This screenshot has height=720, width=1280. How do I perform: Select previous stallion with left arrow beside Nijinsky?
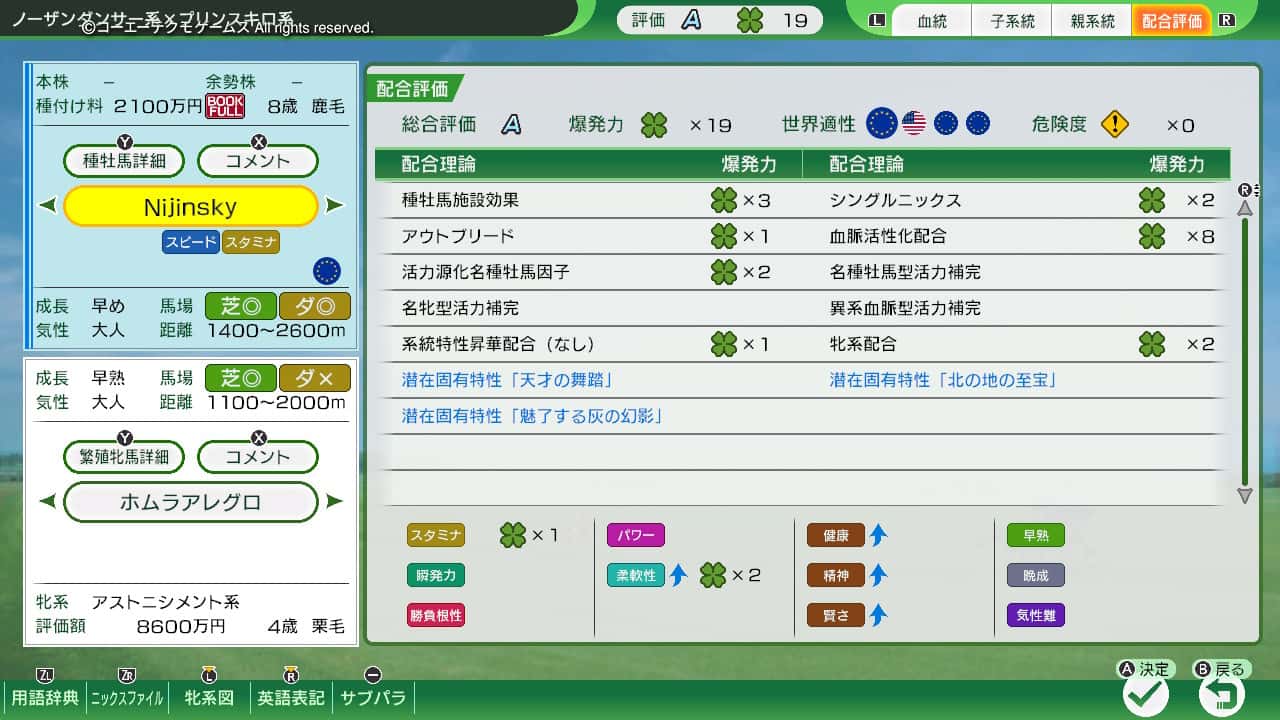tap(47, 206)
